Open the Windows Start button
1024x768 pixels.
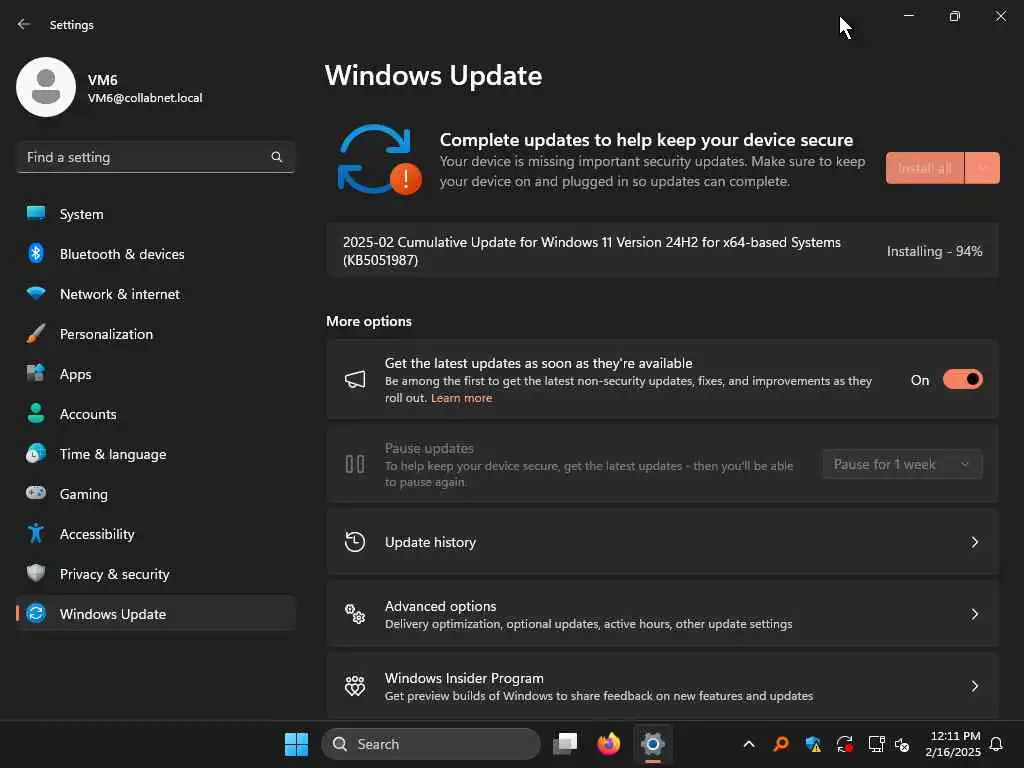click(x=296, y=744)
